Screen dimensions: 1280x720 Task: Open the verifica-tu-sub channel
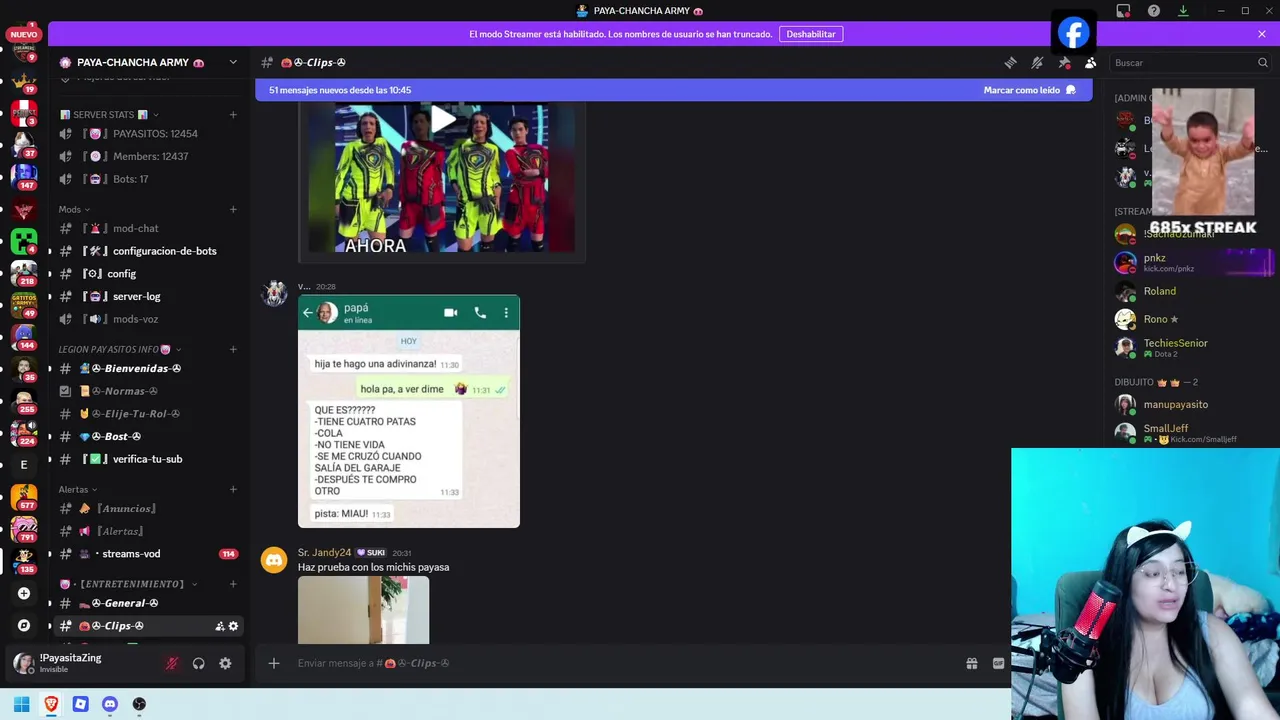(x=148, y=459)
